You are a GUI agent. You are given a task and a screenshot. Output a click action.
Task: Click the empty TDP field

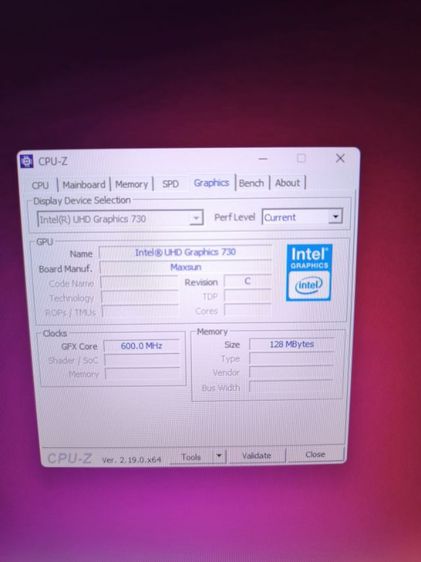(248, 296)
